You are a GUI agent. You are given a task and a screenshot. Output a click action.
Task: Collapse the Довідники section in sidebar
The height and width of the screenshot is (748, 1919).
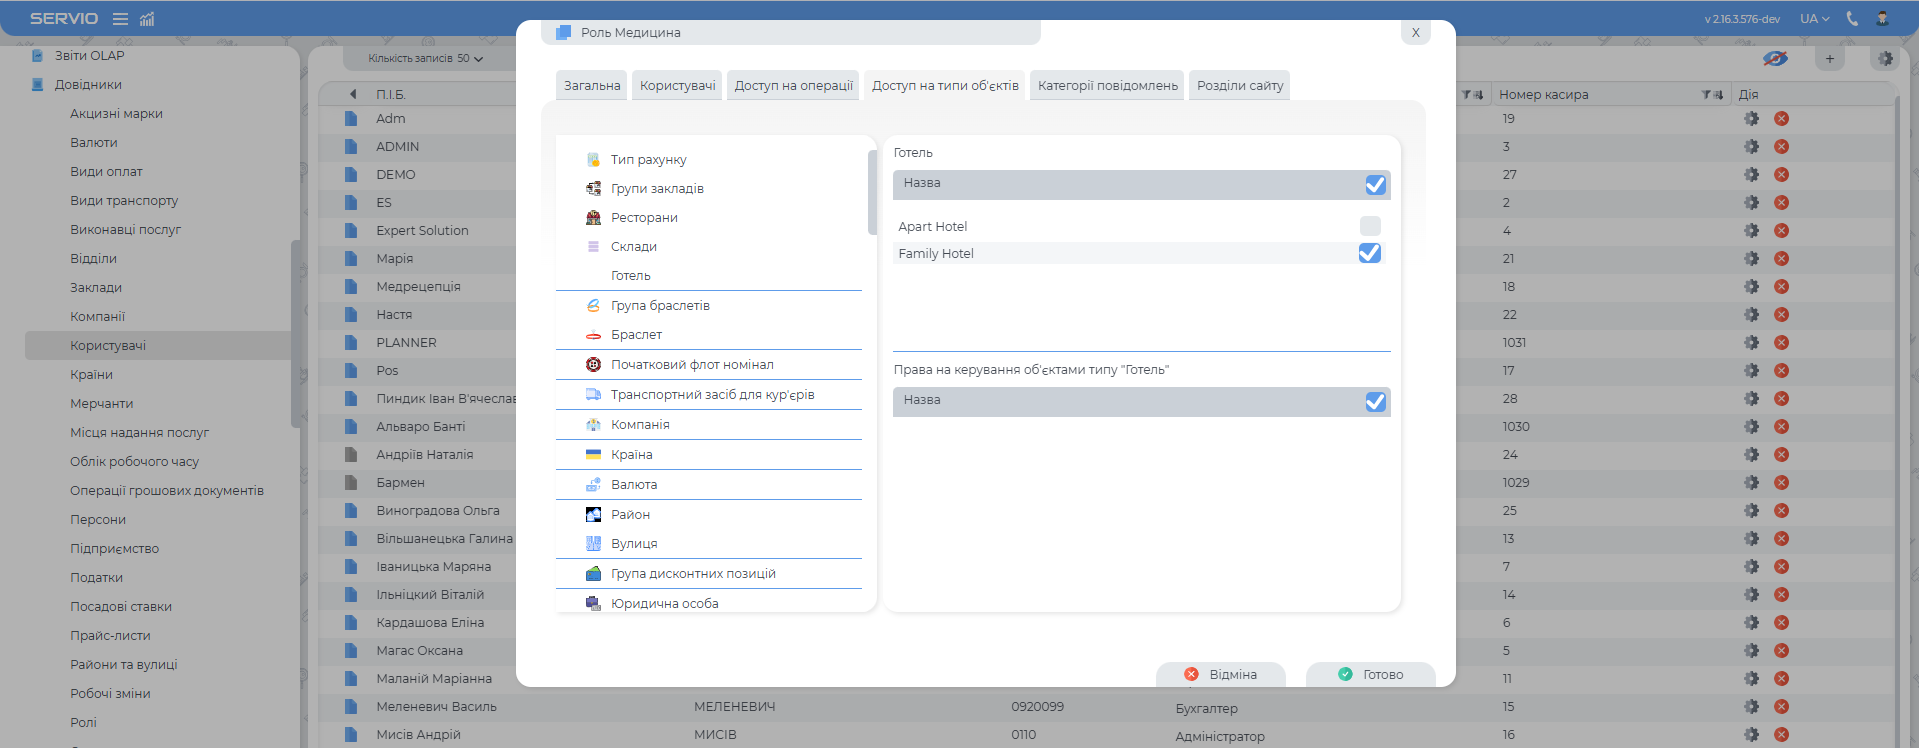88,85
